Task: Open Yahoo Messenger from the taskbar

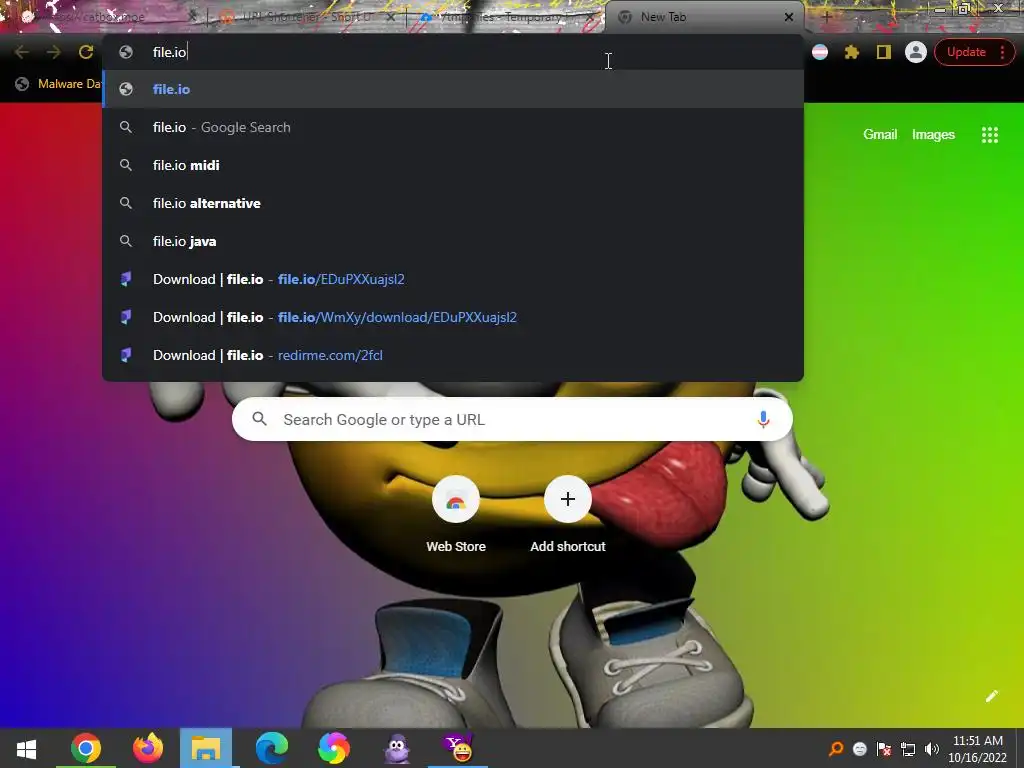Action: (458, 748)
